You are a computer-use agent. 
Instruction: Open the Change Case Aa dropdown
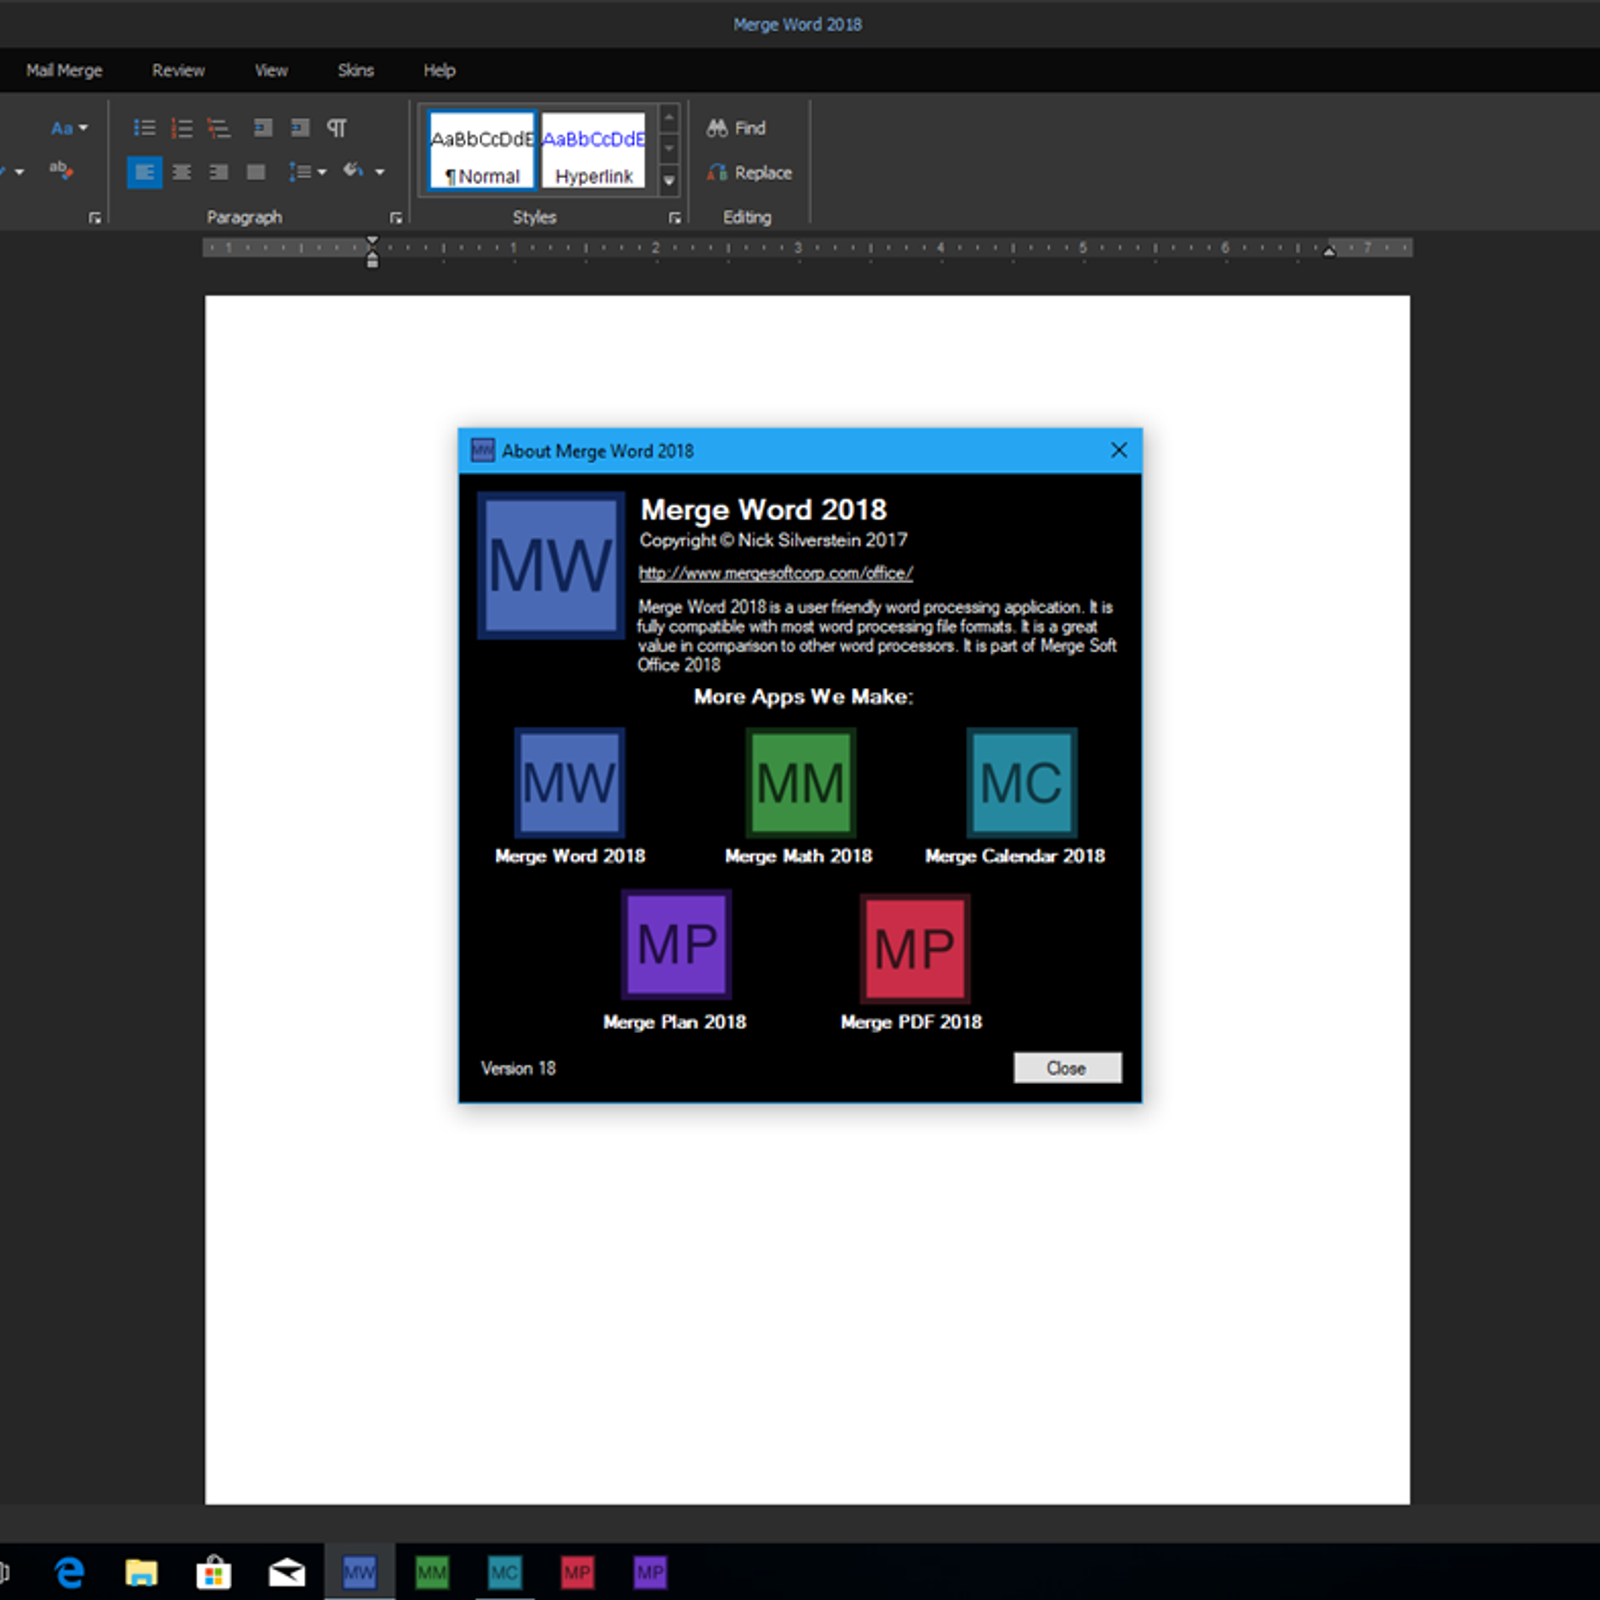tap(69, 128)
